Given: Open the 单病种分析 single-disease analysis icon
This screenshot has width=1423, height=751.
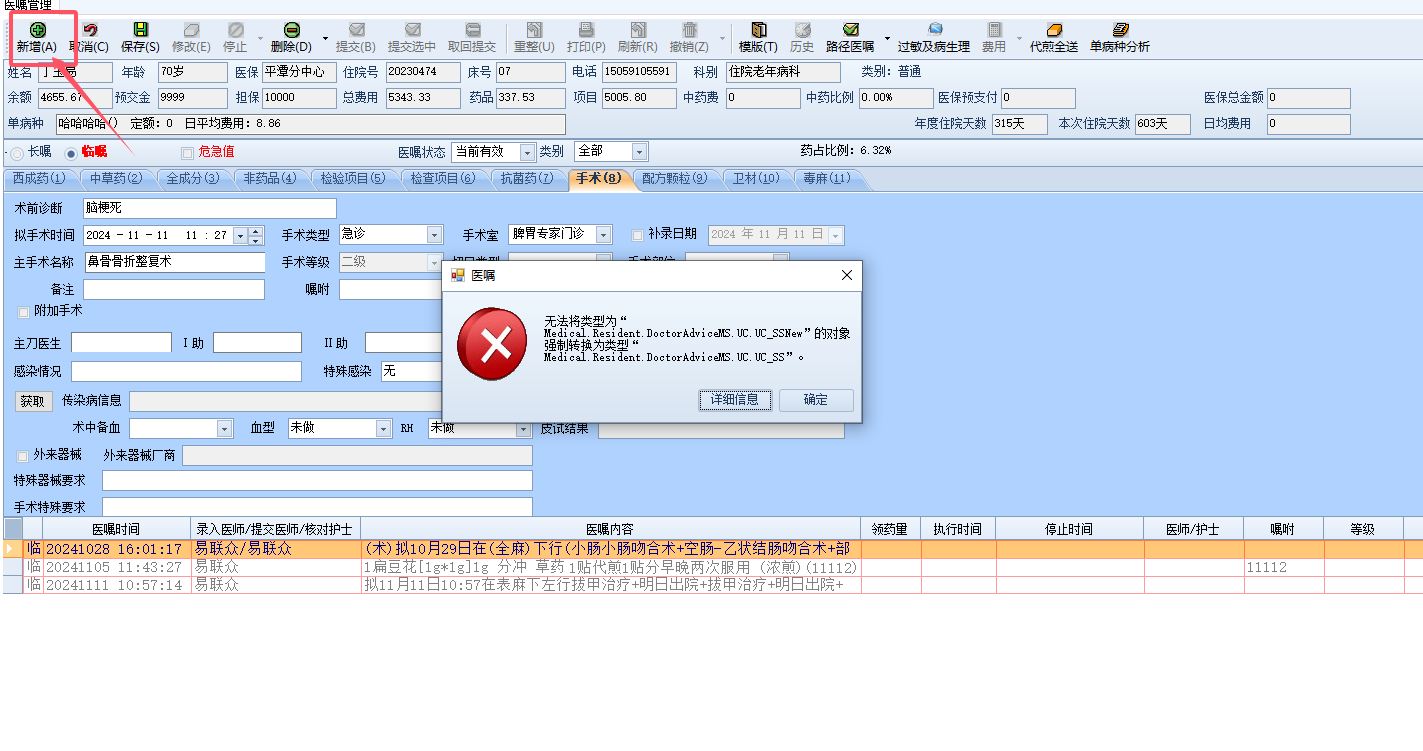Looking at the screenshot, I should [x=1120, y=30].
